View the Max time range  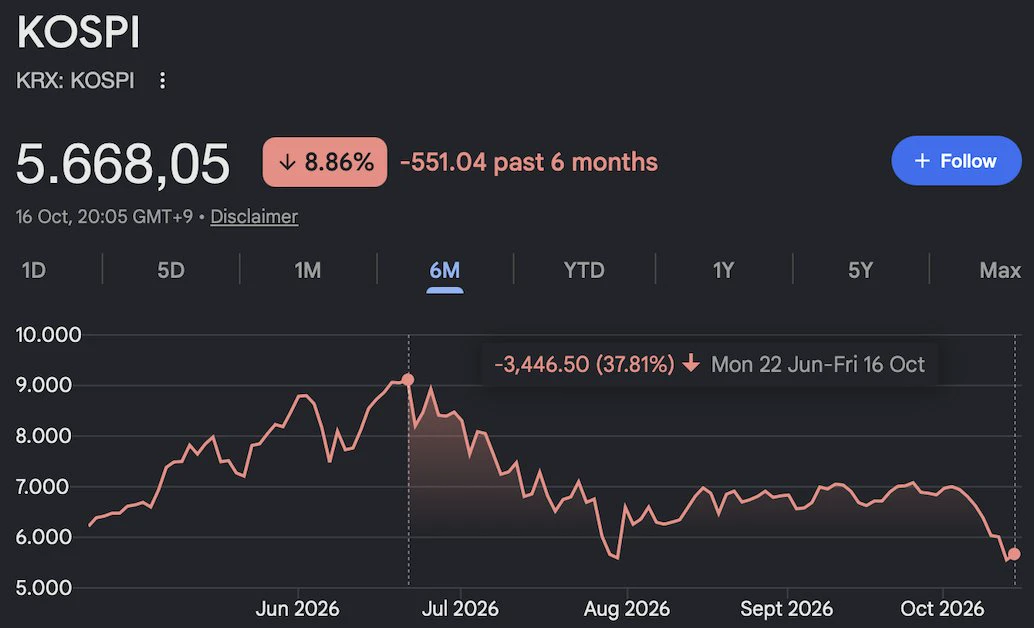tap(1000, 270)
